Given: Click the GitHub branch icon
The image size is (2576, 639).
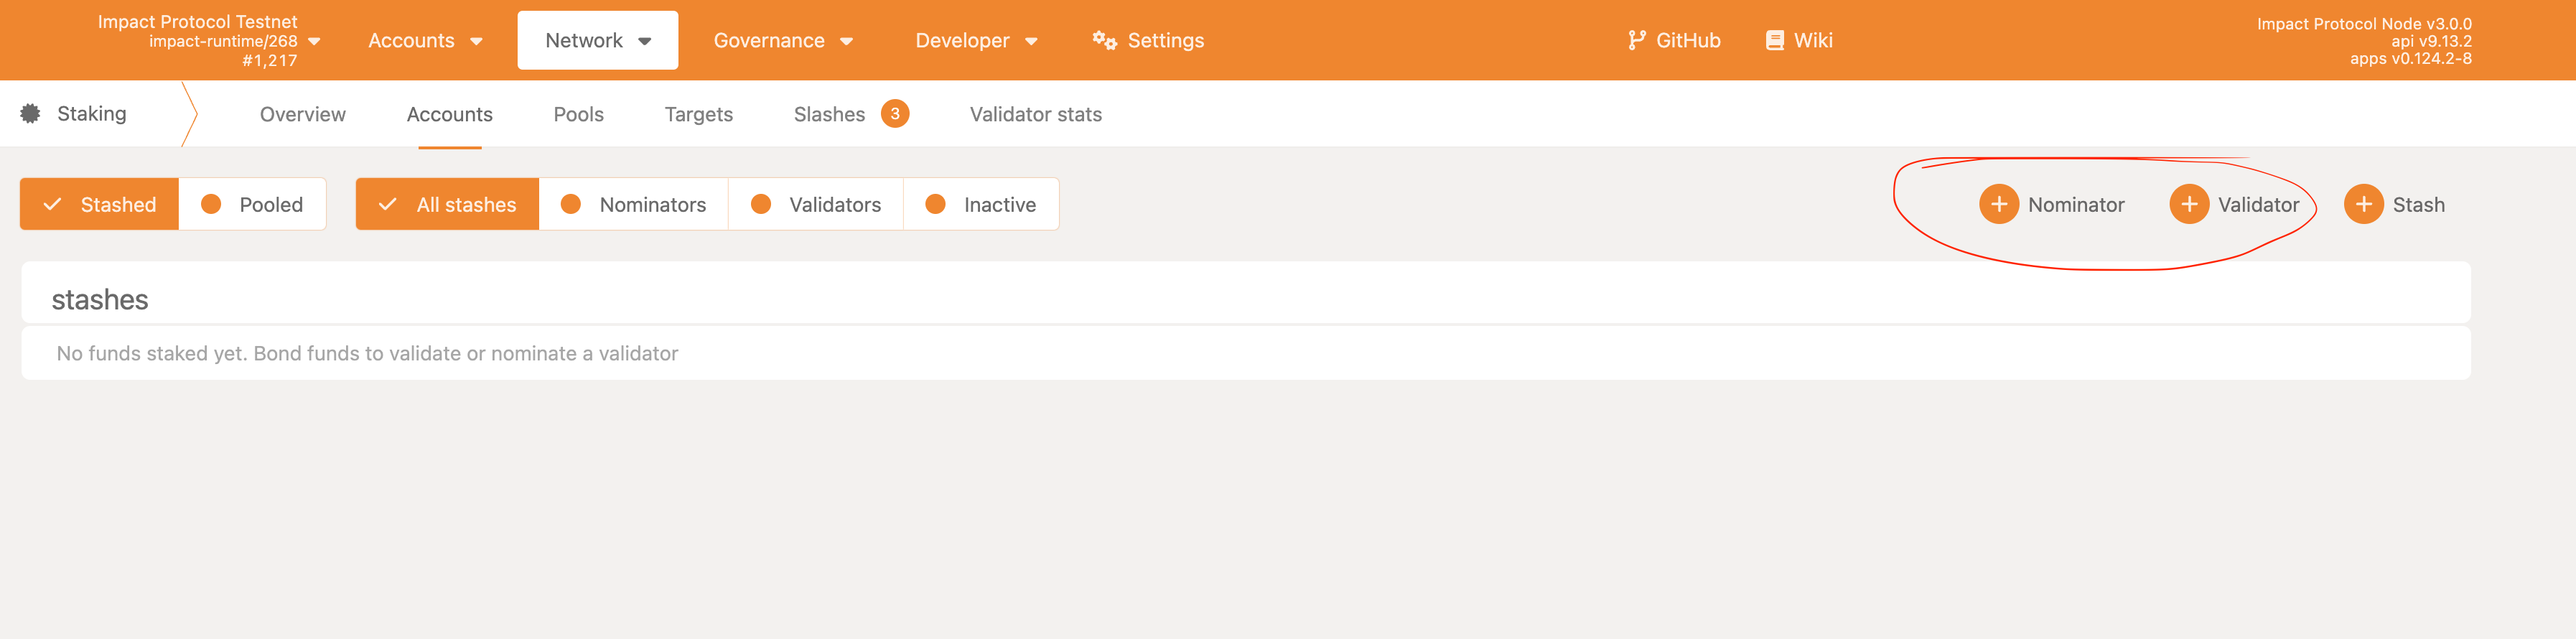Looking at the screenshot, I should tap(1636, 40).
